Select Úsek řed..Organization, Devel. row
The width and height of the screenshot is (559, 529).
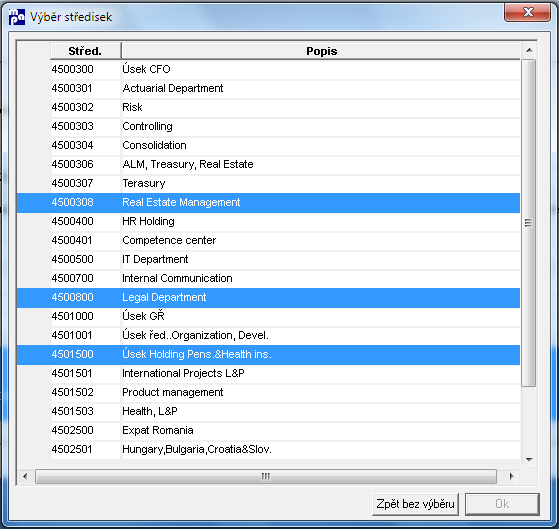click(268, 335)
